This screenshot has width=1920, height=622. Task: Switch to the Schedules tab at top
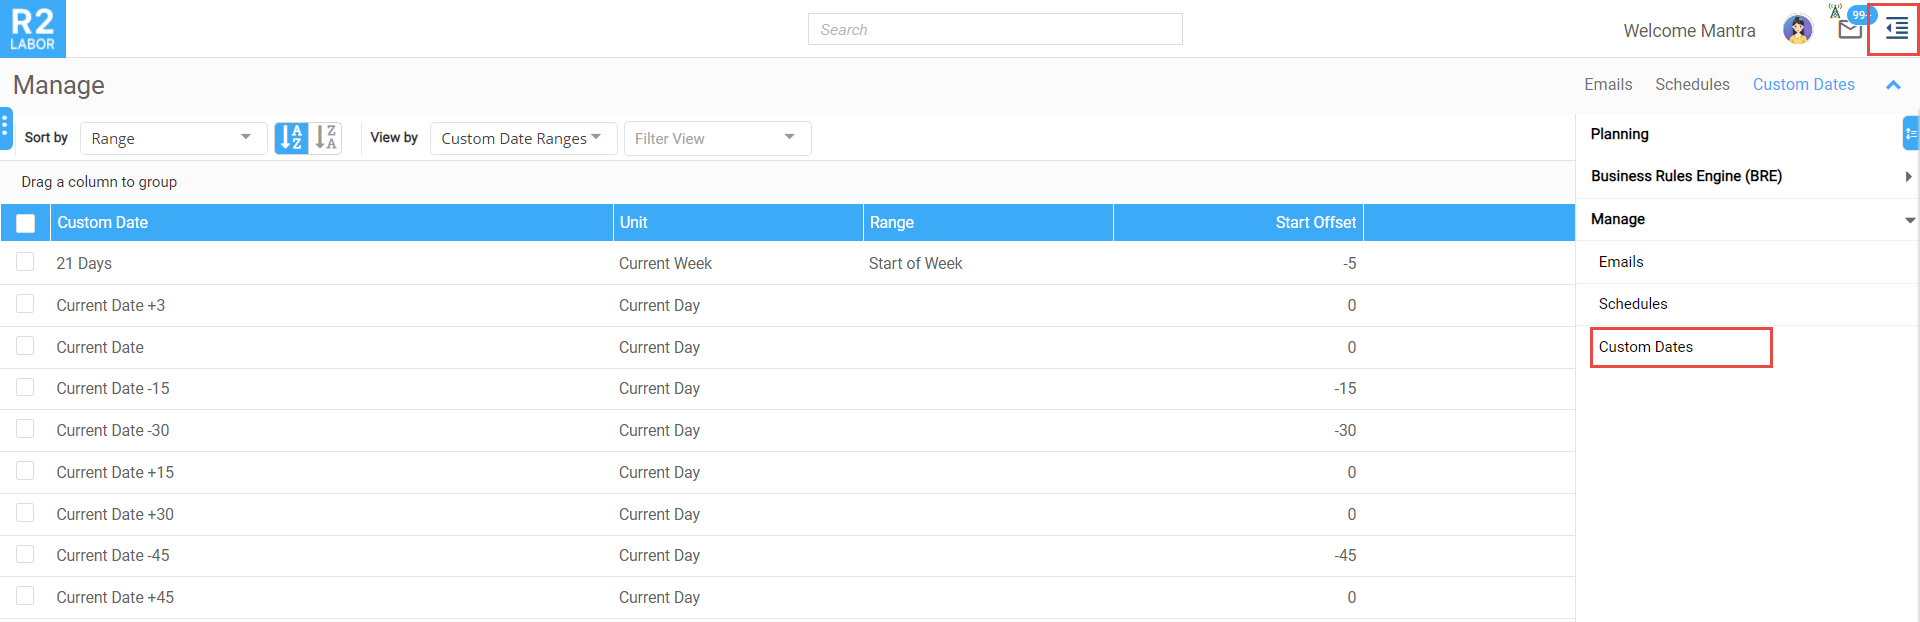click(x=1691, y=85)
